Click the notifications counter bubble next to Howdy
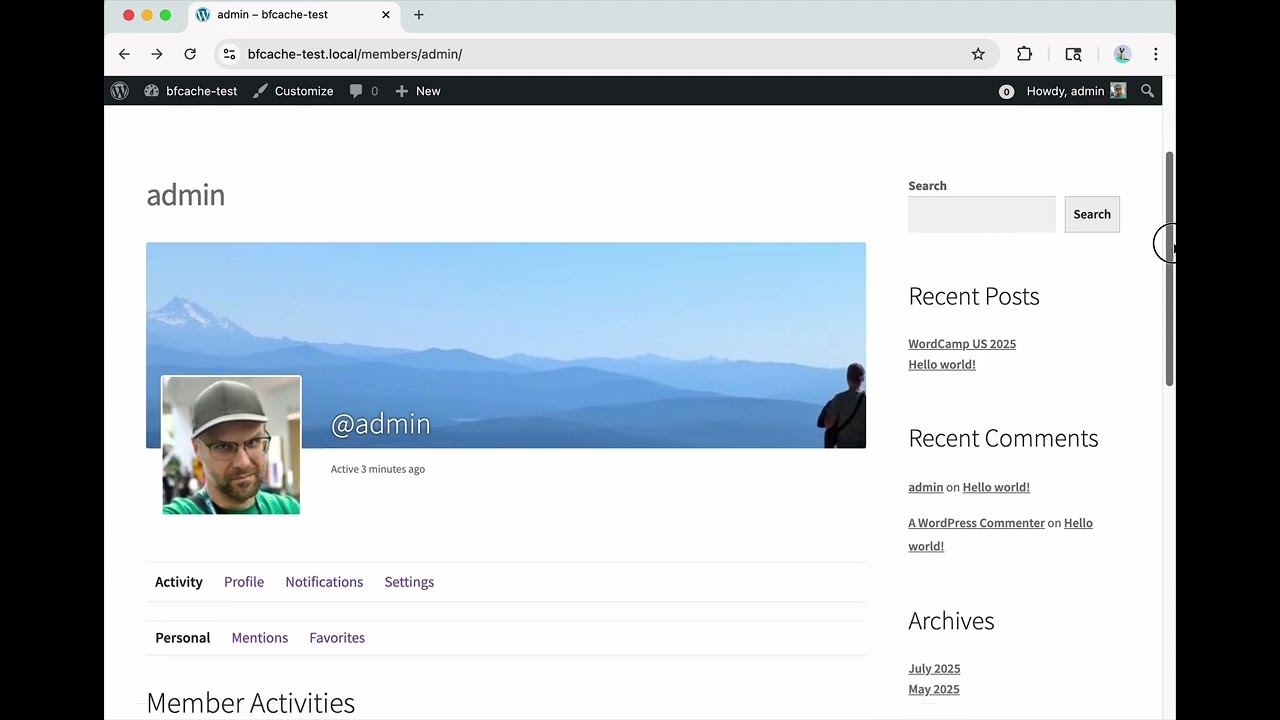Viewport: 1280px width, 720px height. pyautogui.click(x=1006, y=91)
